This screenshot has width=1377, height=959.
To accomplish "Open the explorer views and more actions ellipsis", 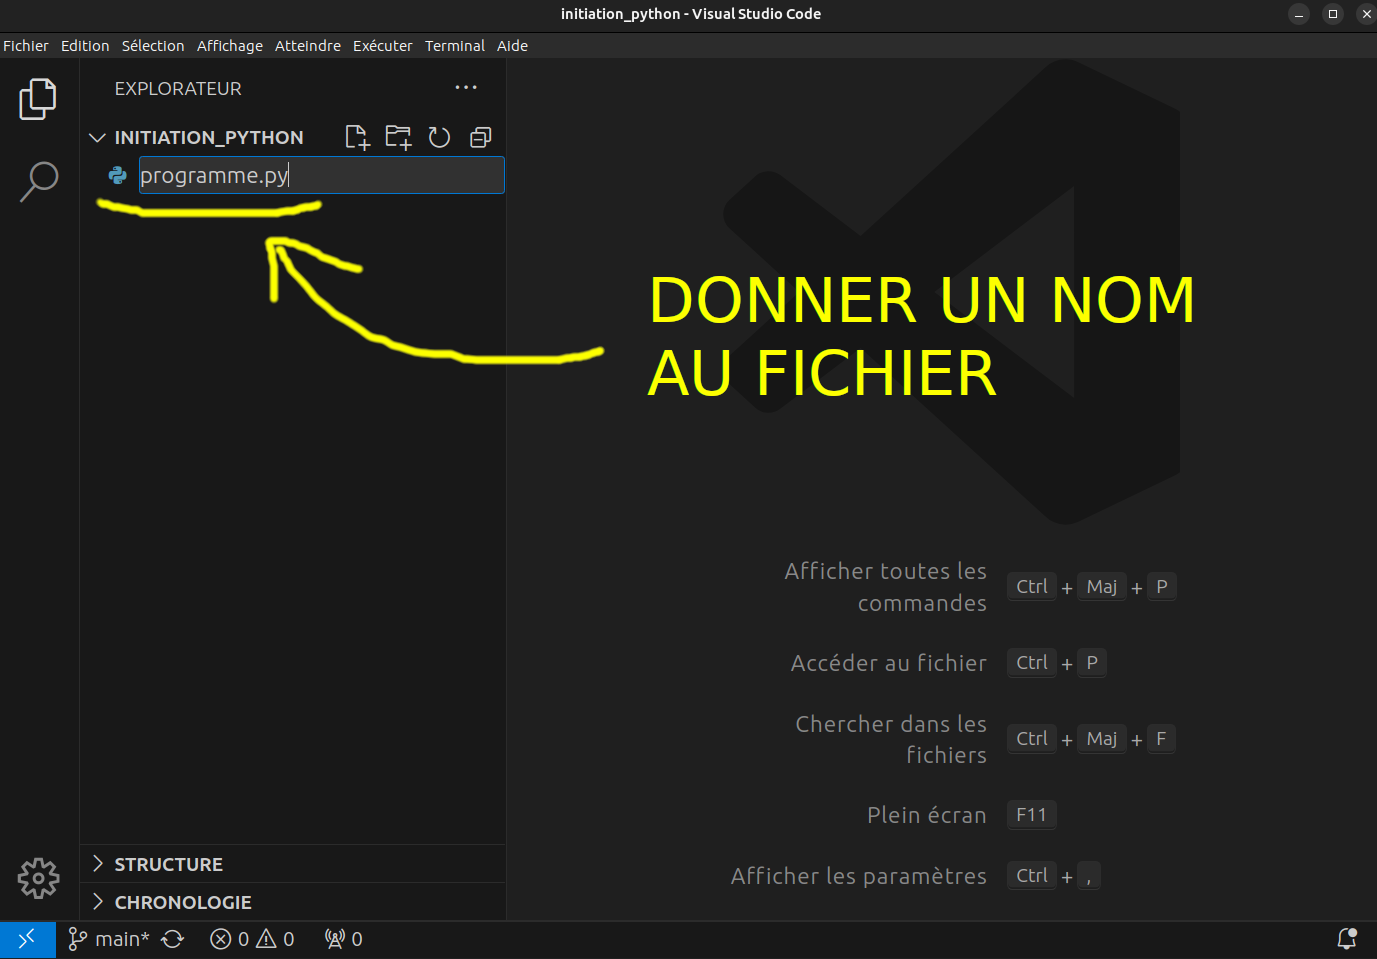I will (466, 88).
